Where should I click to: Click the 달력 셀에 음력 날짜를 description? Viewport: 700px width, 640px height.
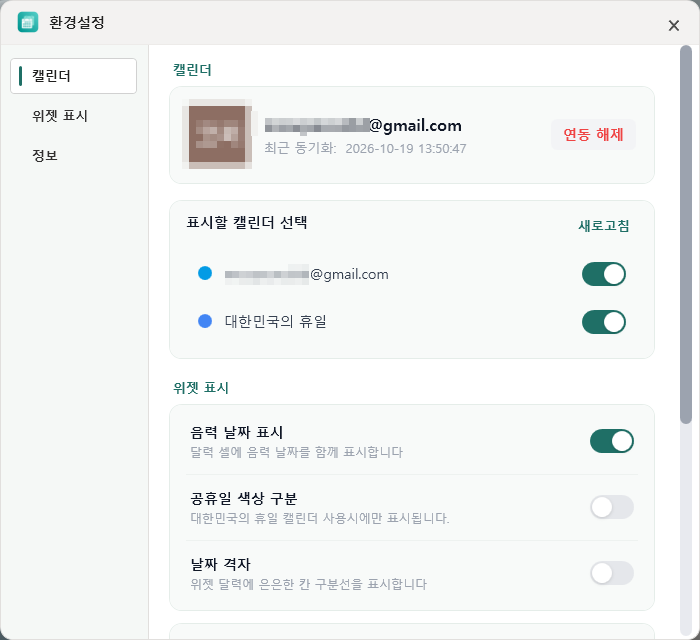[296, 452]
